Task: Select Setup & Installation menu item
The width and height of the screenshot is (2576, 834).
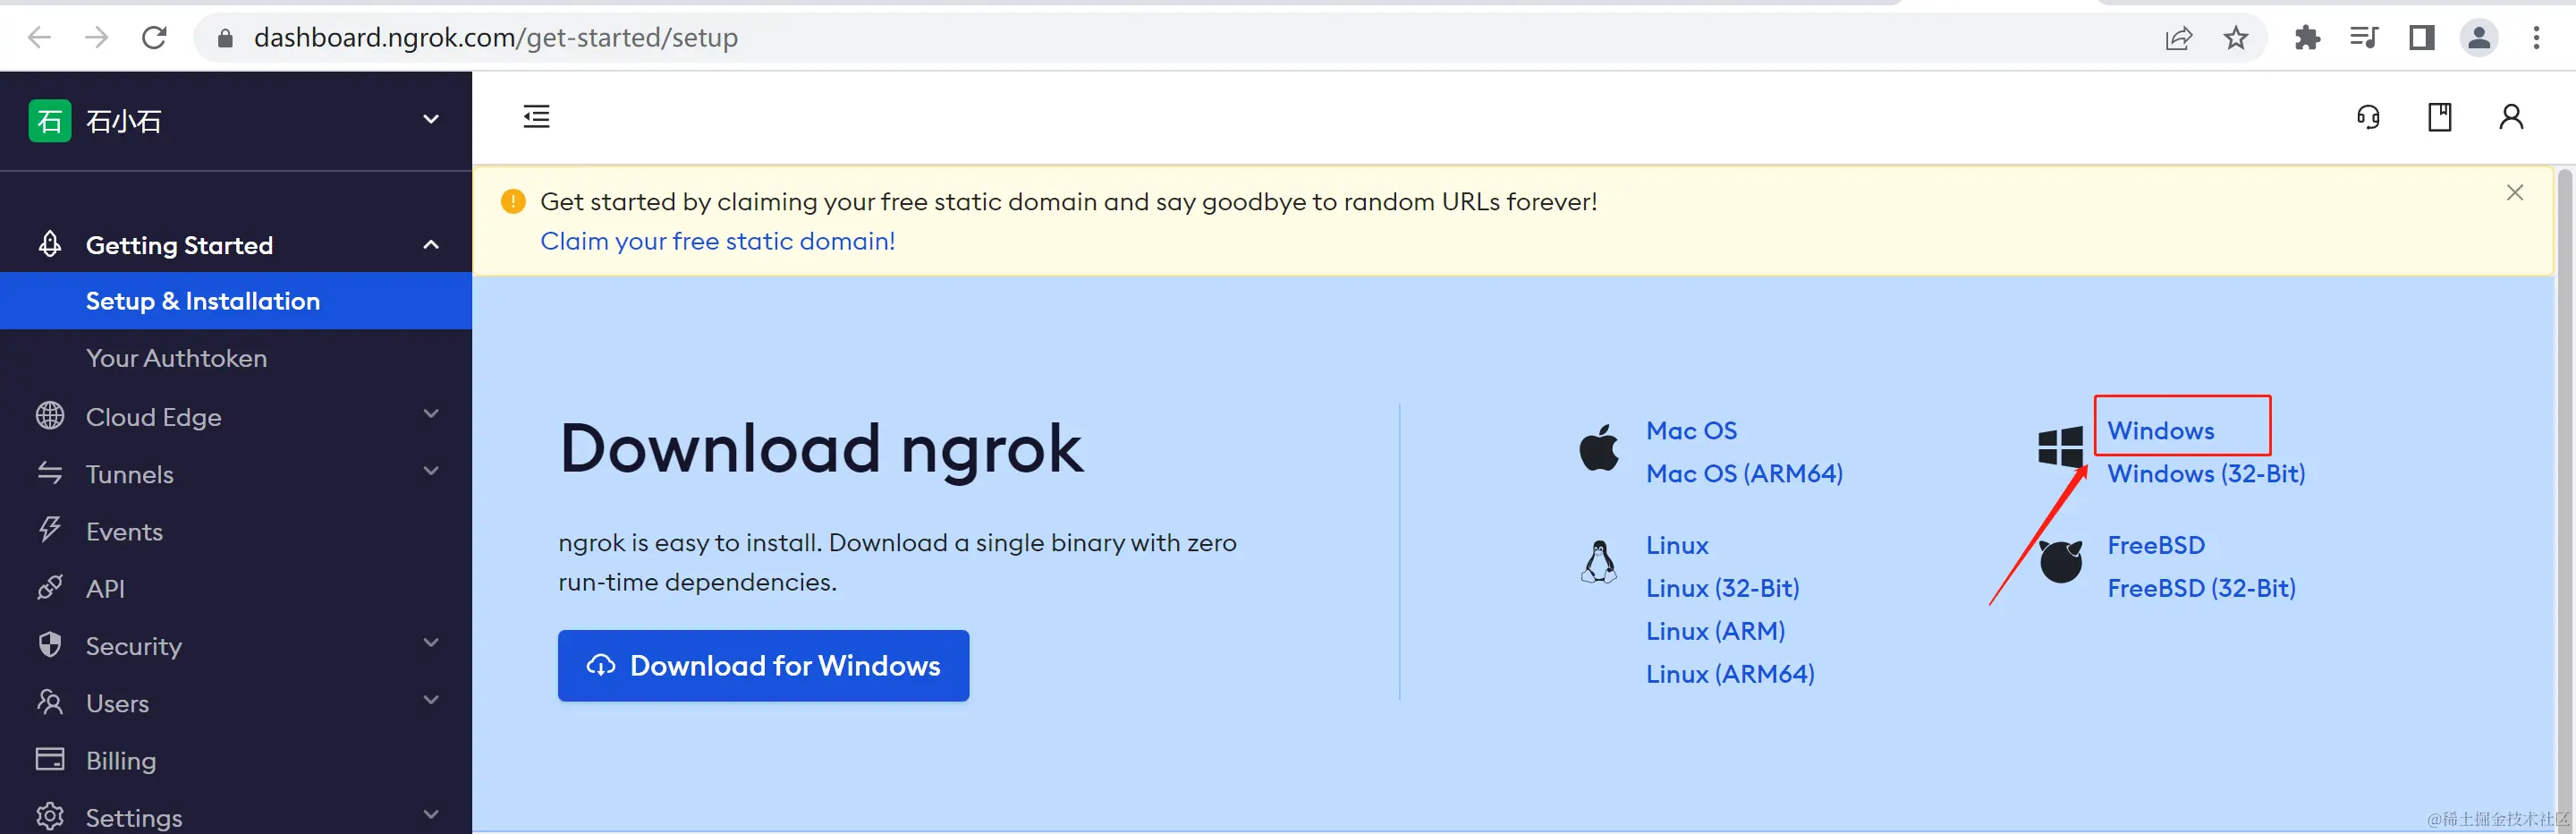Action: click(236, 301)
